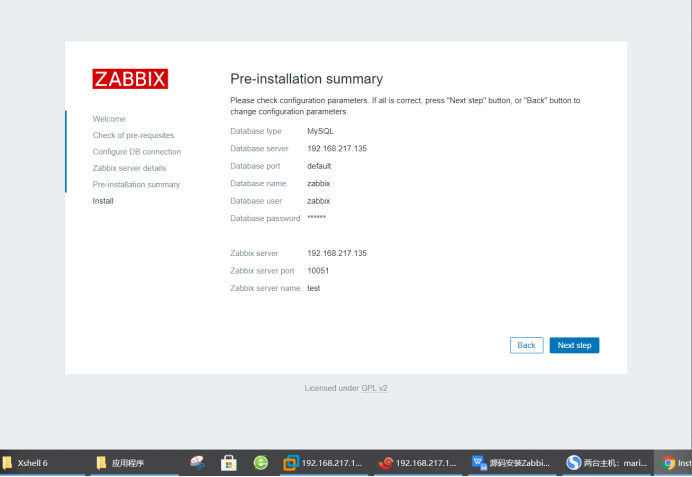The height and width of the screenshot is (477, 692).
Task: Open the WPS document 源码安装Zabbi...
Action: point(511,463)
